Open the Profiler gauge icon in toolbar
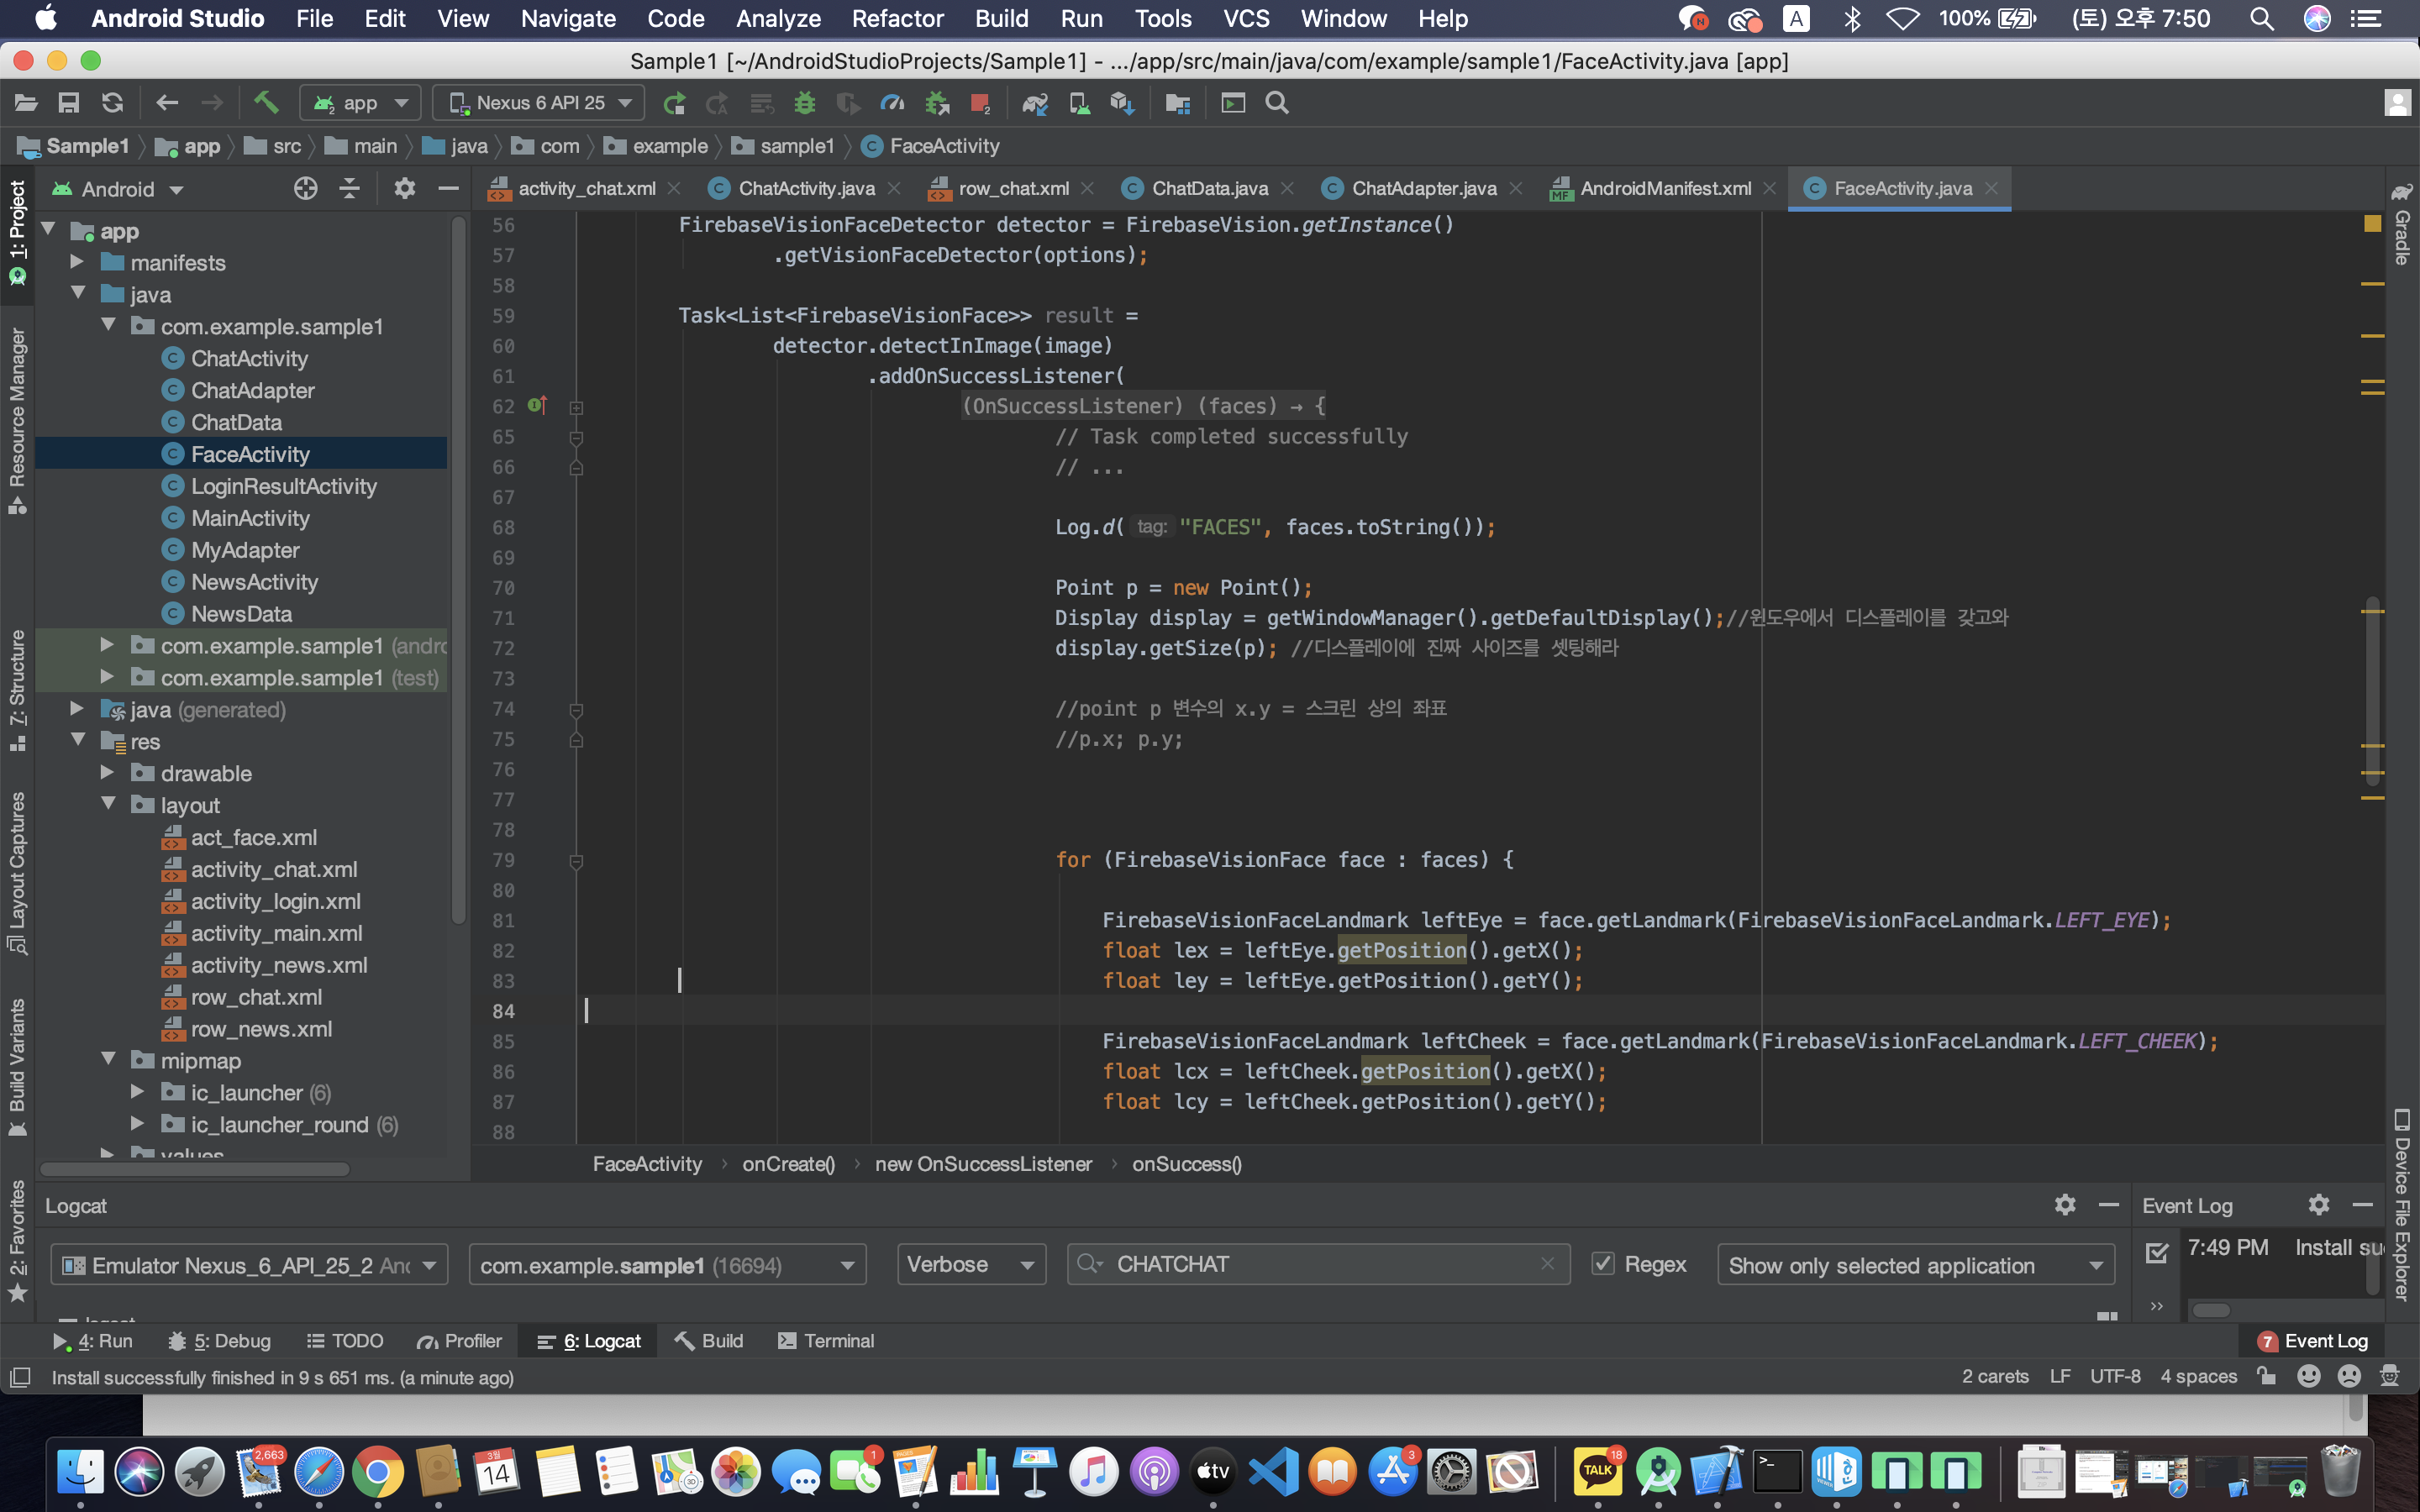 [892, 103]
